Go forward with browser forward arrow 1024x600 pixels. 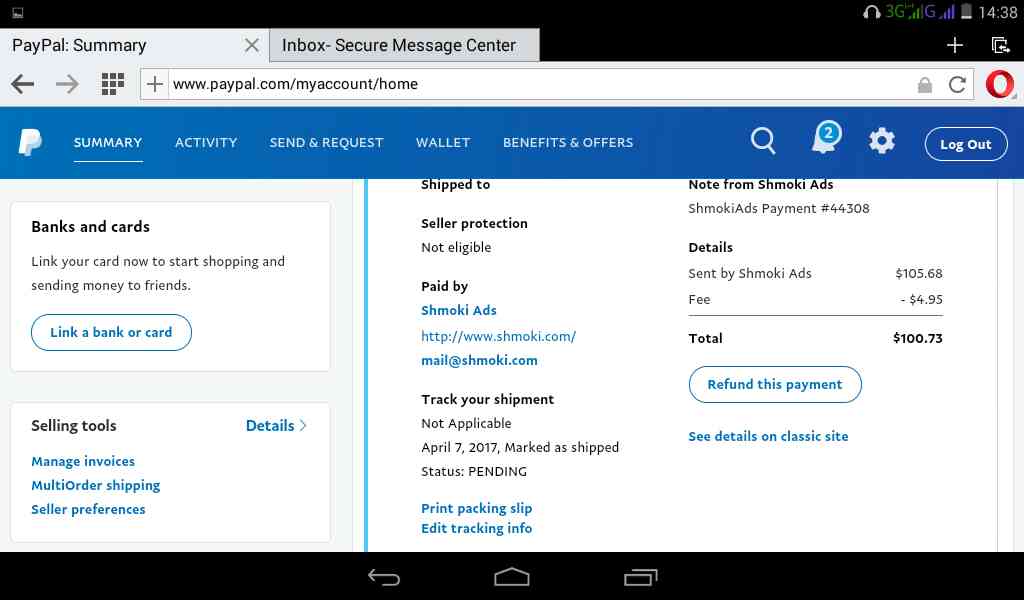(x=67, y=84)
